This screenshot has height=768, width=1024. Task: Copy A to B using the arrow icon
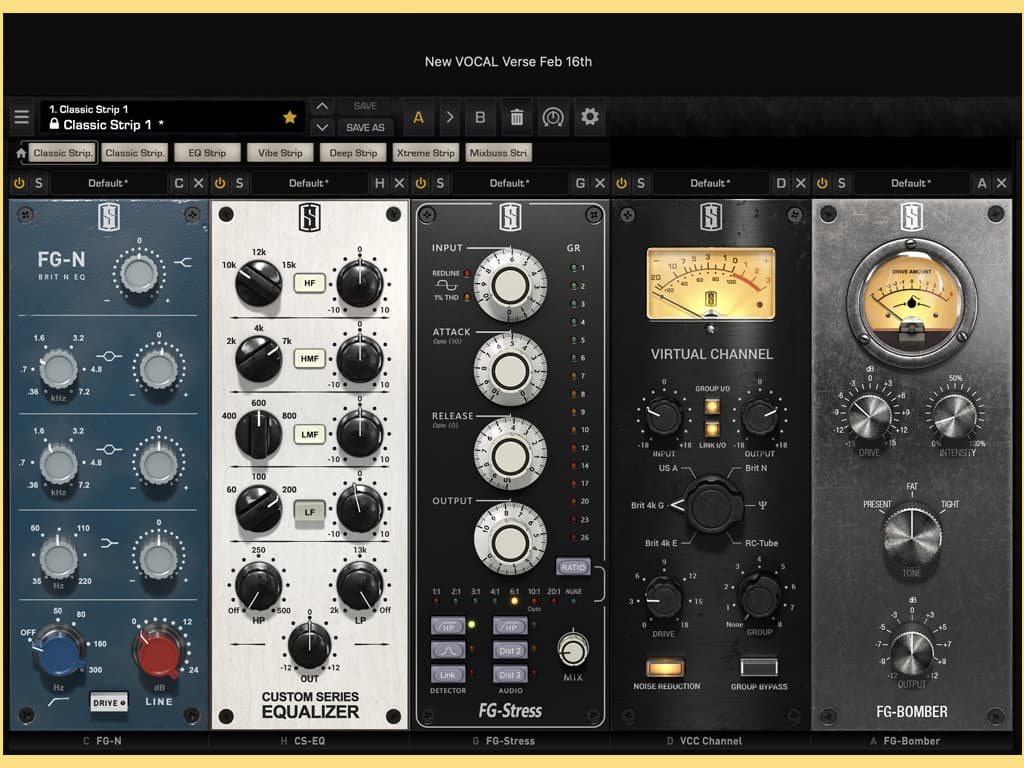point(449,117)
